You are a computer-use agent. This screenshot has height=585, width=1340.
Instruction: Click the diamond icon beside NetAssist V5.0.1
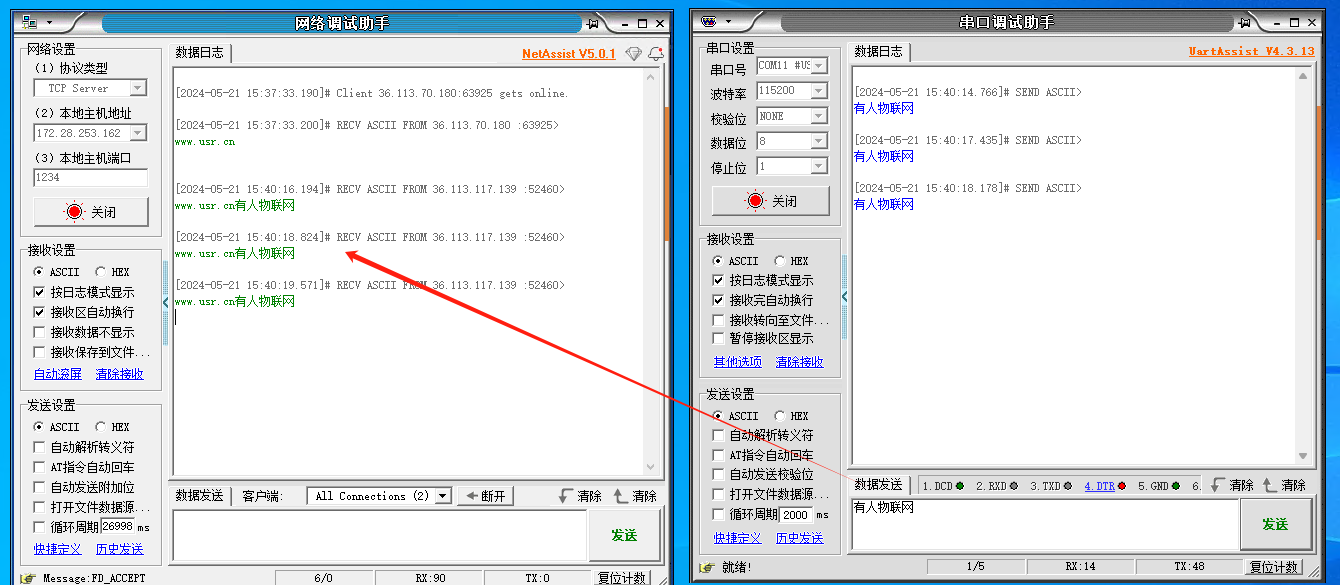click(x=633, y=53)
